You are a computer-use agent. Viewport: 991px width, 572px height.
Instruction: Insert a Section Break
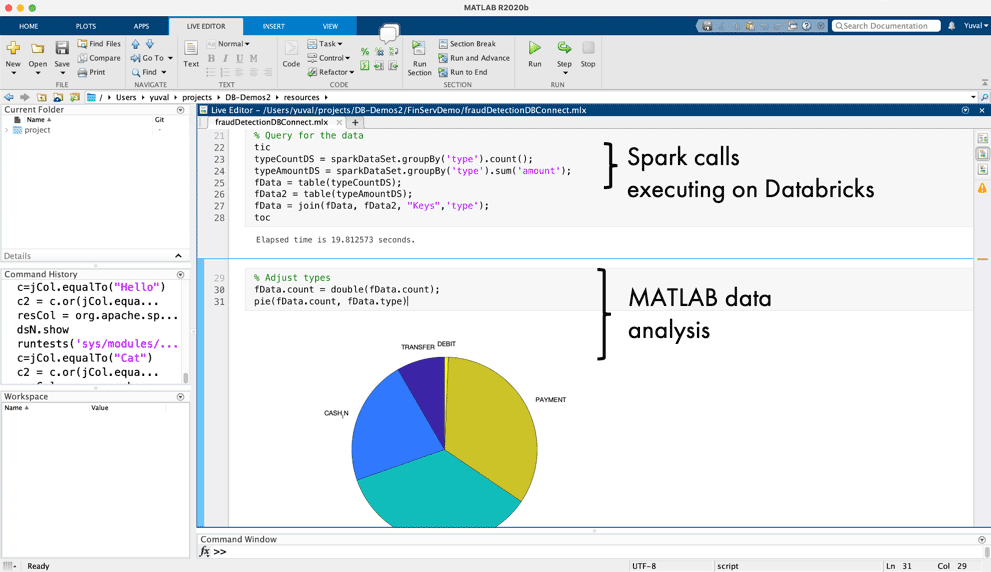pyautogui.click(x=467, y=44)
